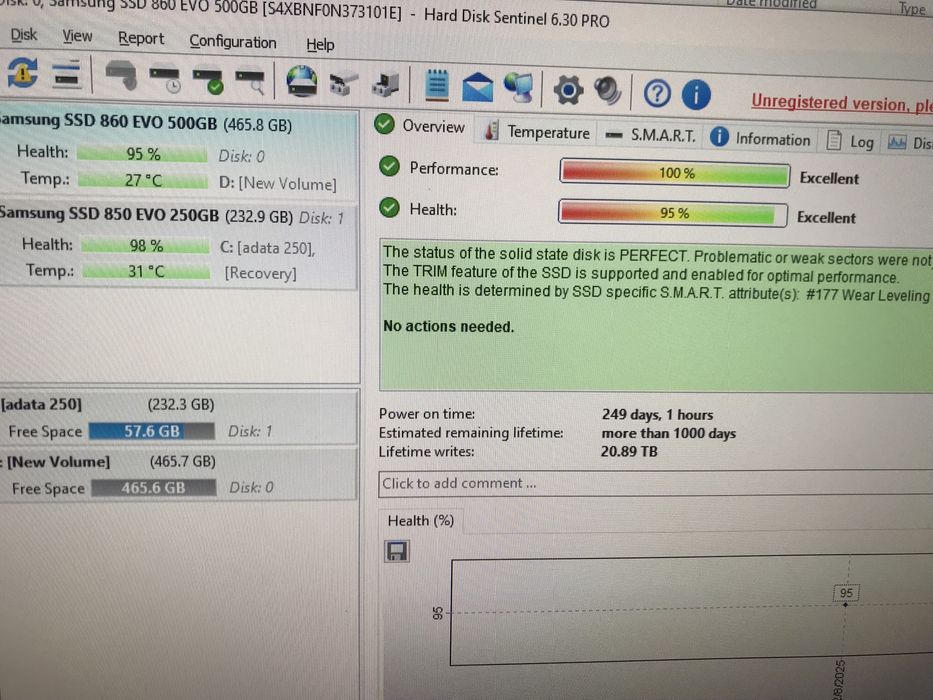Click the 'Estimated remaining lifetime:' label

(x=471, y=433)
